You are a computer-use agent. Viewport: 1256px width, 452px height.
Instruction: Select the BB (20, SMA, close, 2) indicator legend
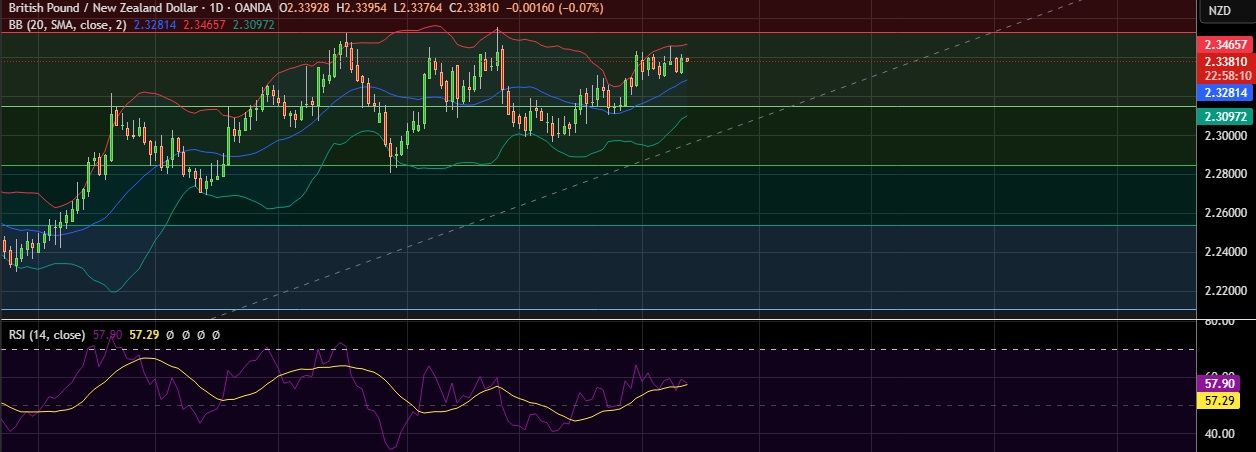click(66, 25)
